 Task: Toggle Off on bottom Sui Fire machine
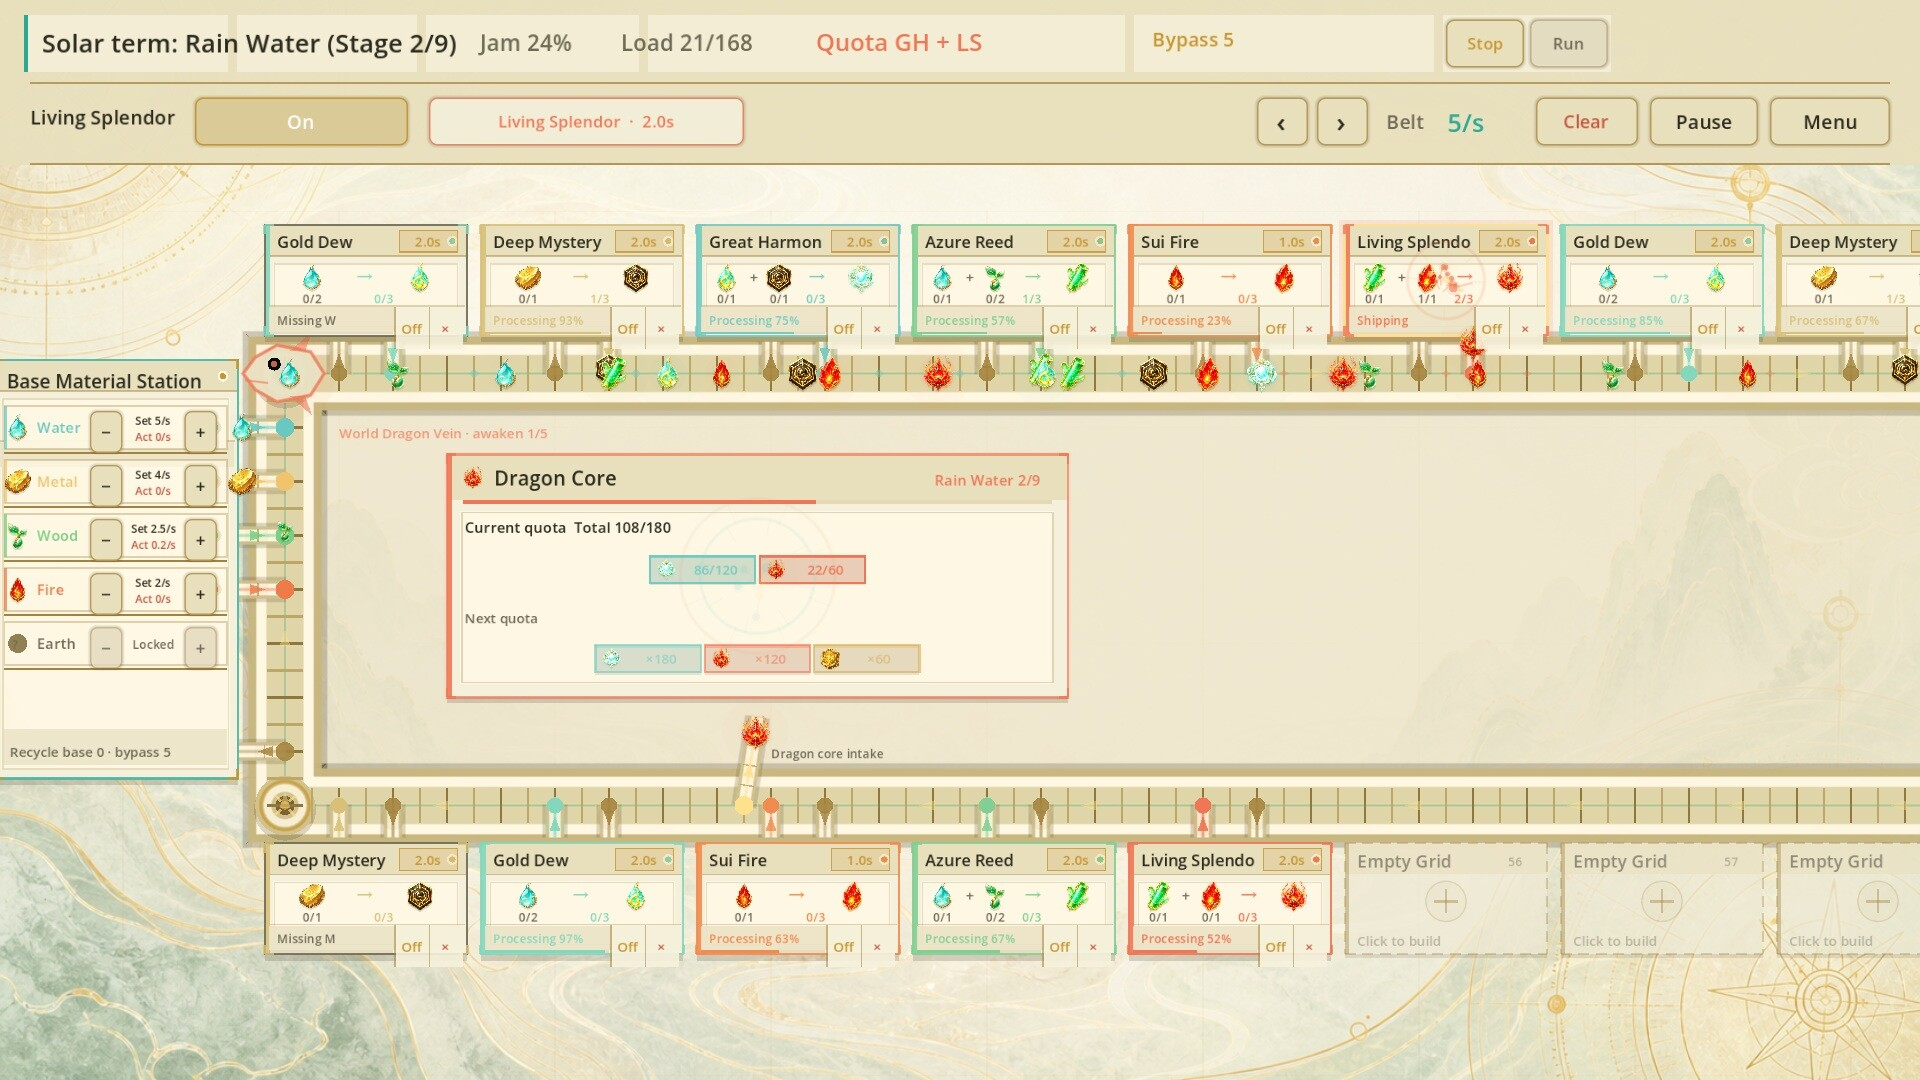844,946
